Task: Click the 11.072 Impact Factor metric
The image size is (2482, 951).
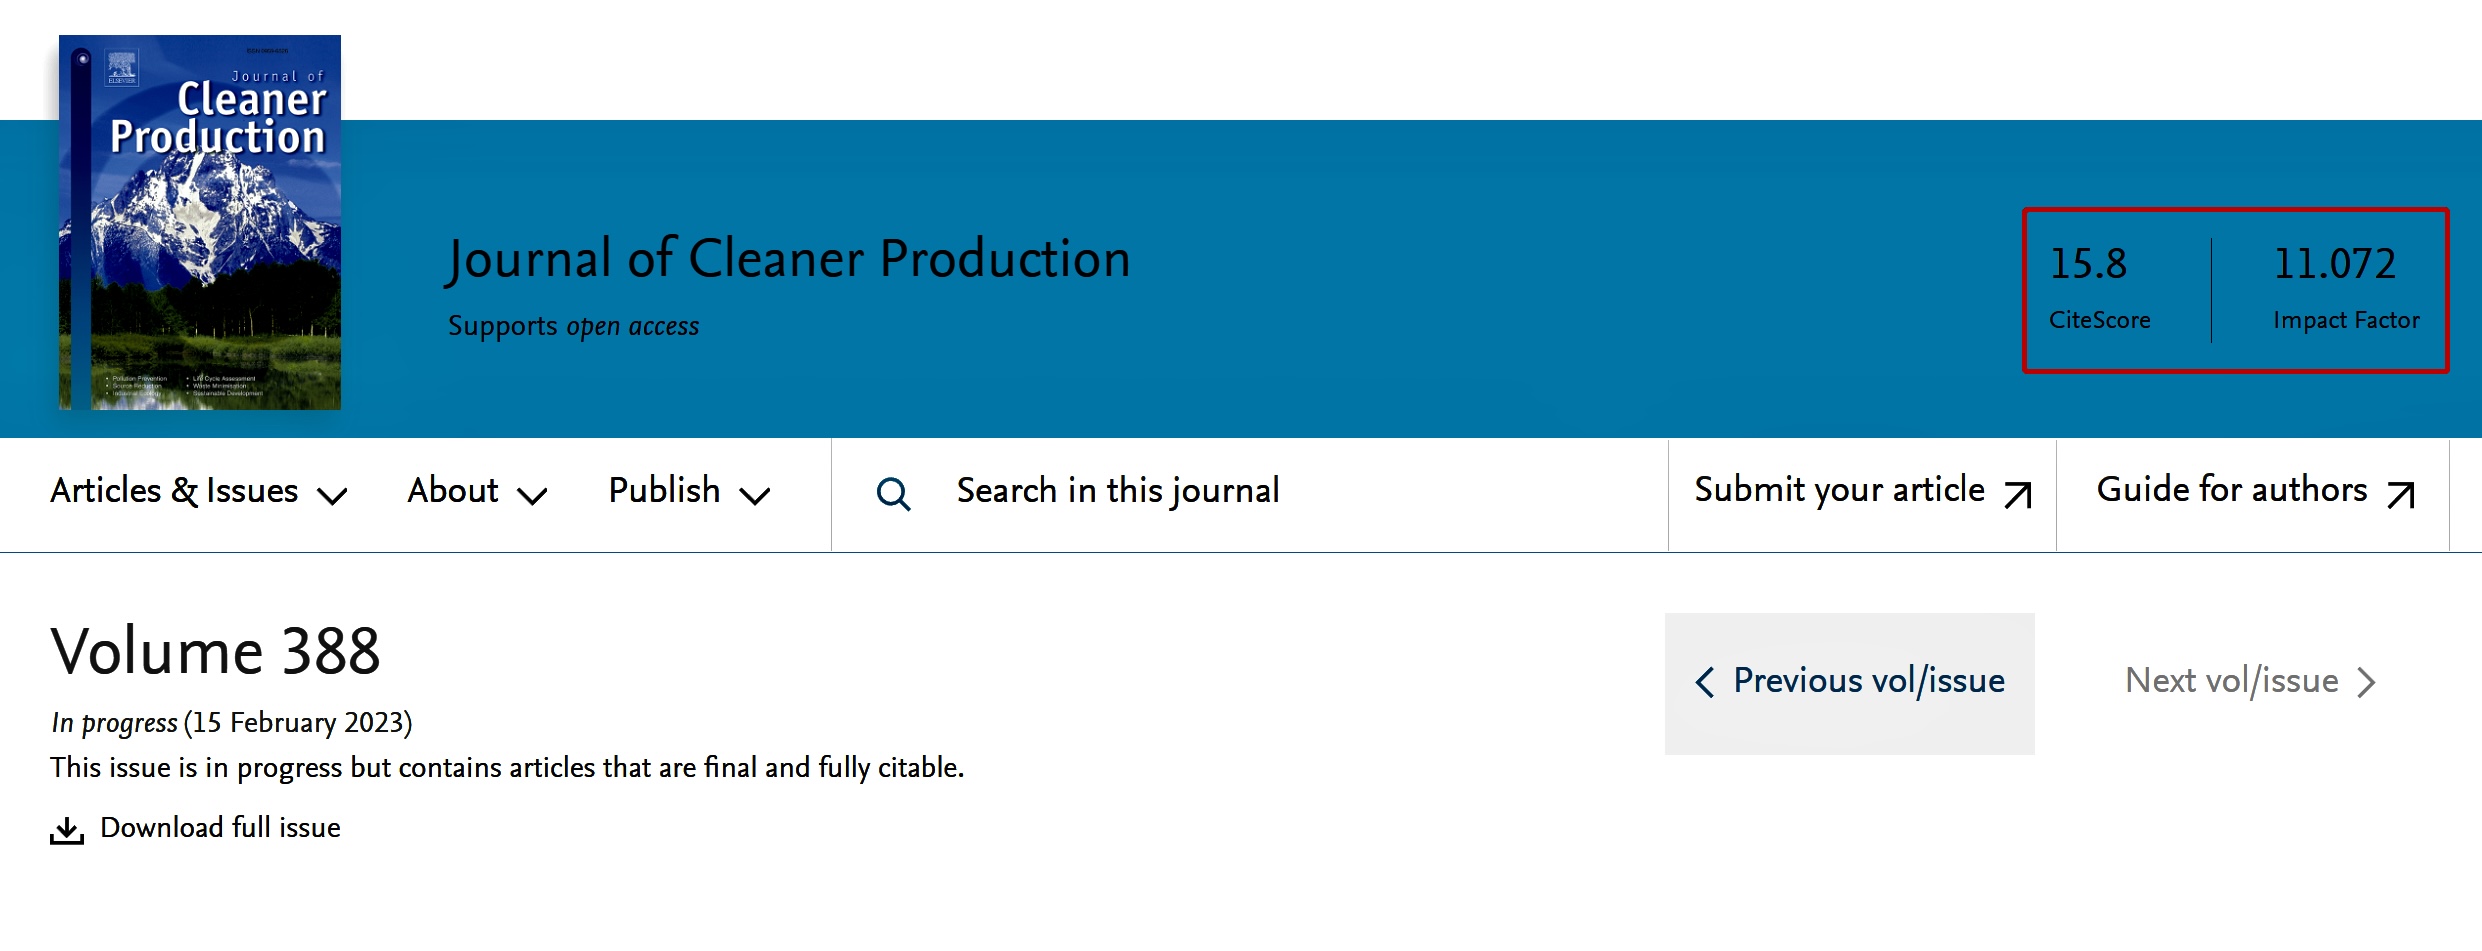Action: (2346, 290)
